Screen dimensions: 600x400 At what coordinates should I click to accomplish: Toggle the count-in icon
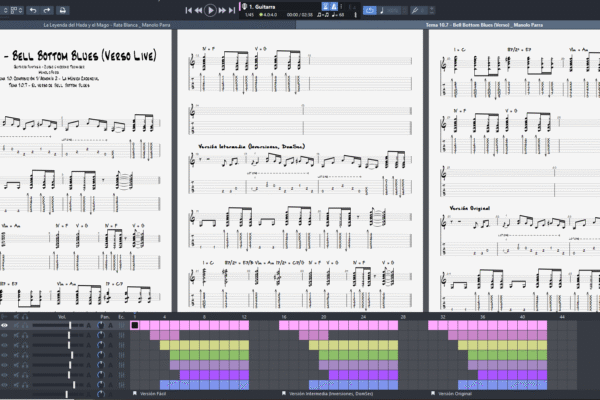pyautogui.click(x=325, y=6)
